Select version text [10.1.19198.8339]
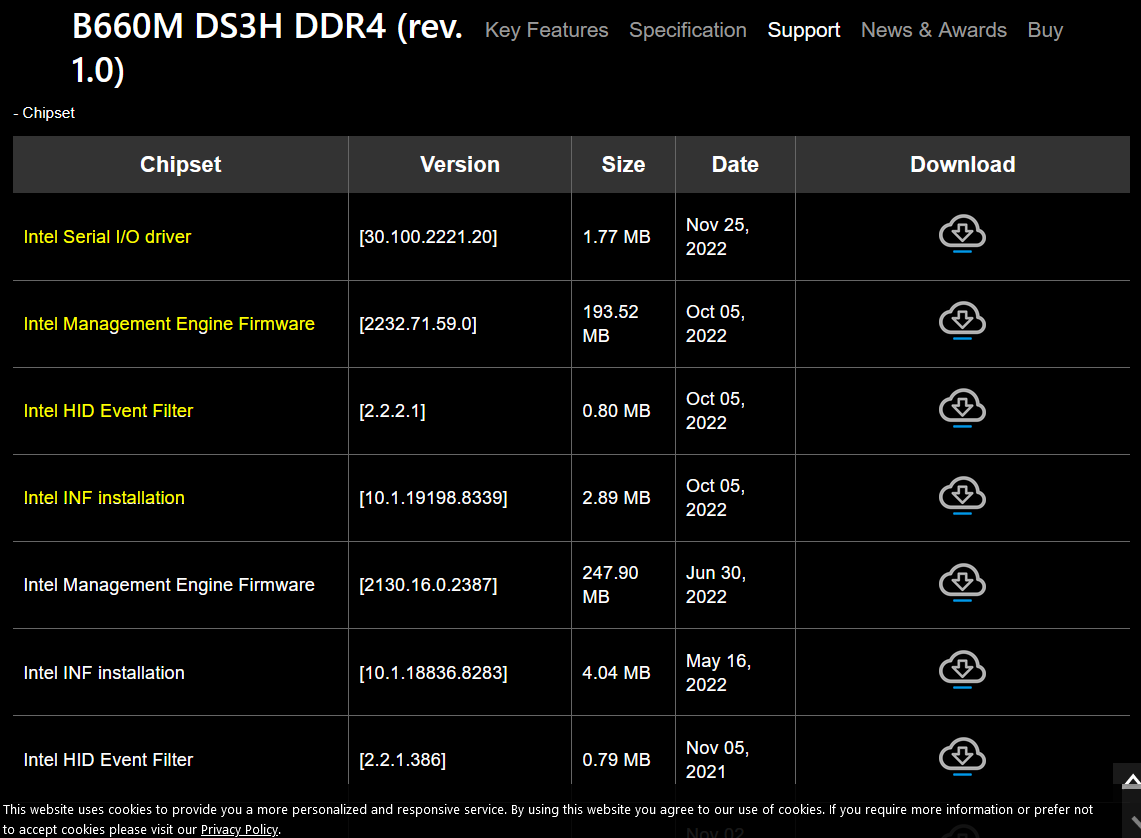This screenshot has height=838, width=1141. coord(433,498)
